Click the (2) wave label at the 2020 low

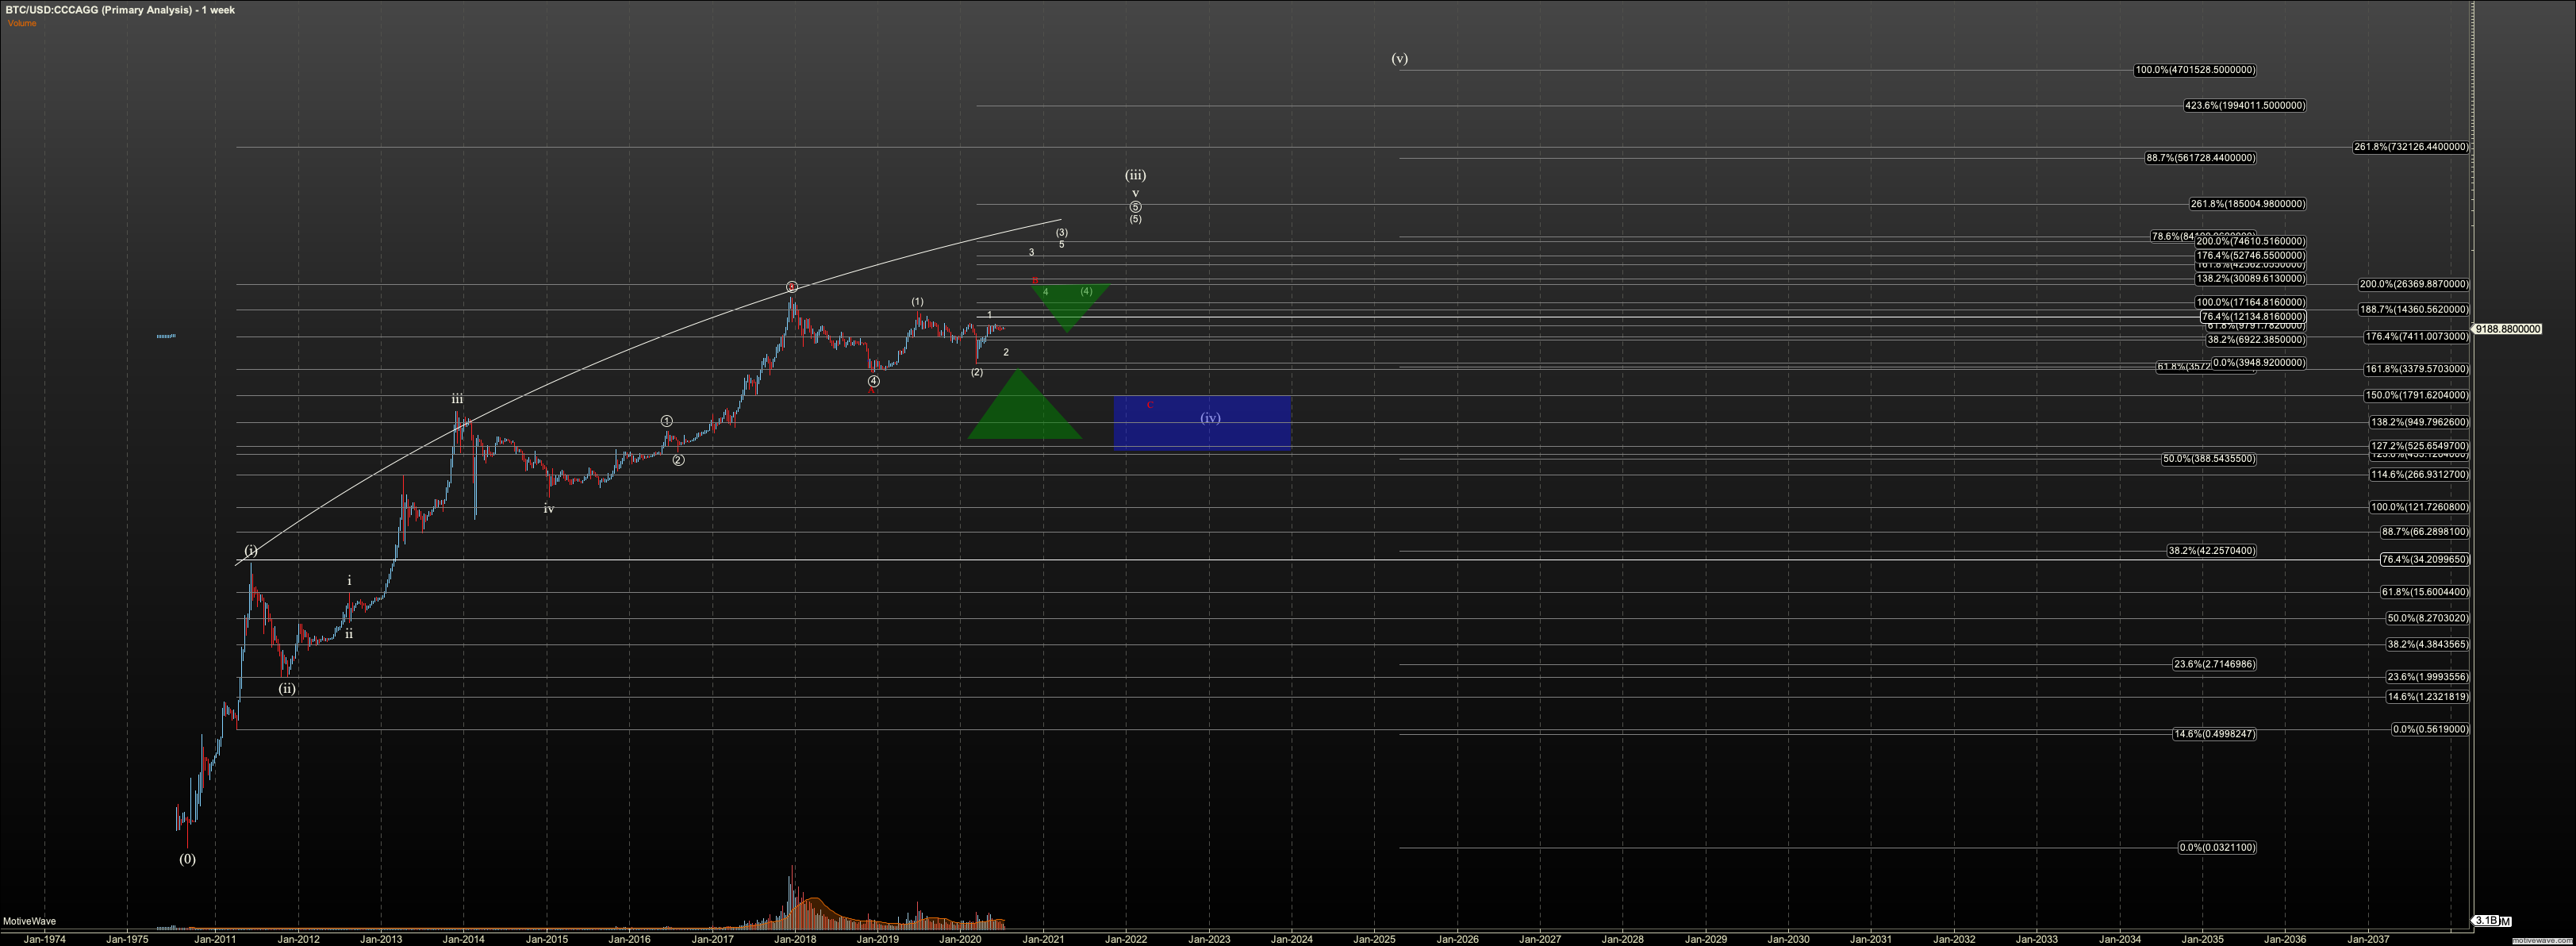[x=977, y=372]
